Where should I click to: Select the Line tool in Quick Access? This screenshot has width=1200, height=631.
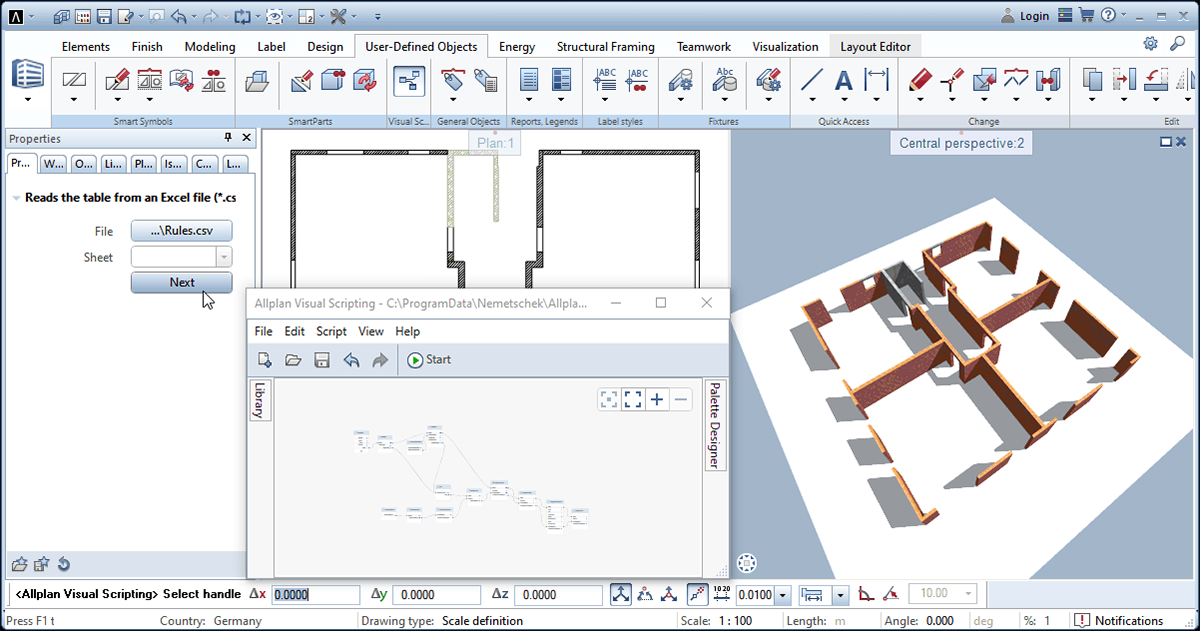click(x=812, y=81)
